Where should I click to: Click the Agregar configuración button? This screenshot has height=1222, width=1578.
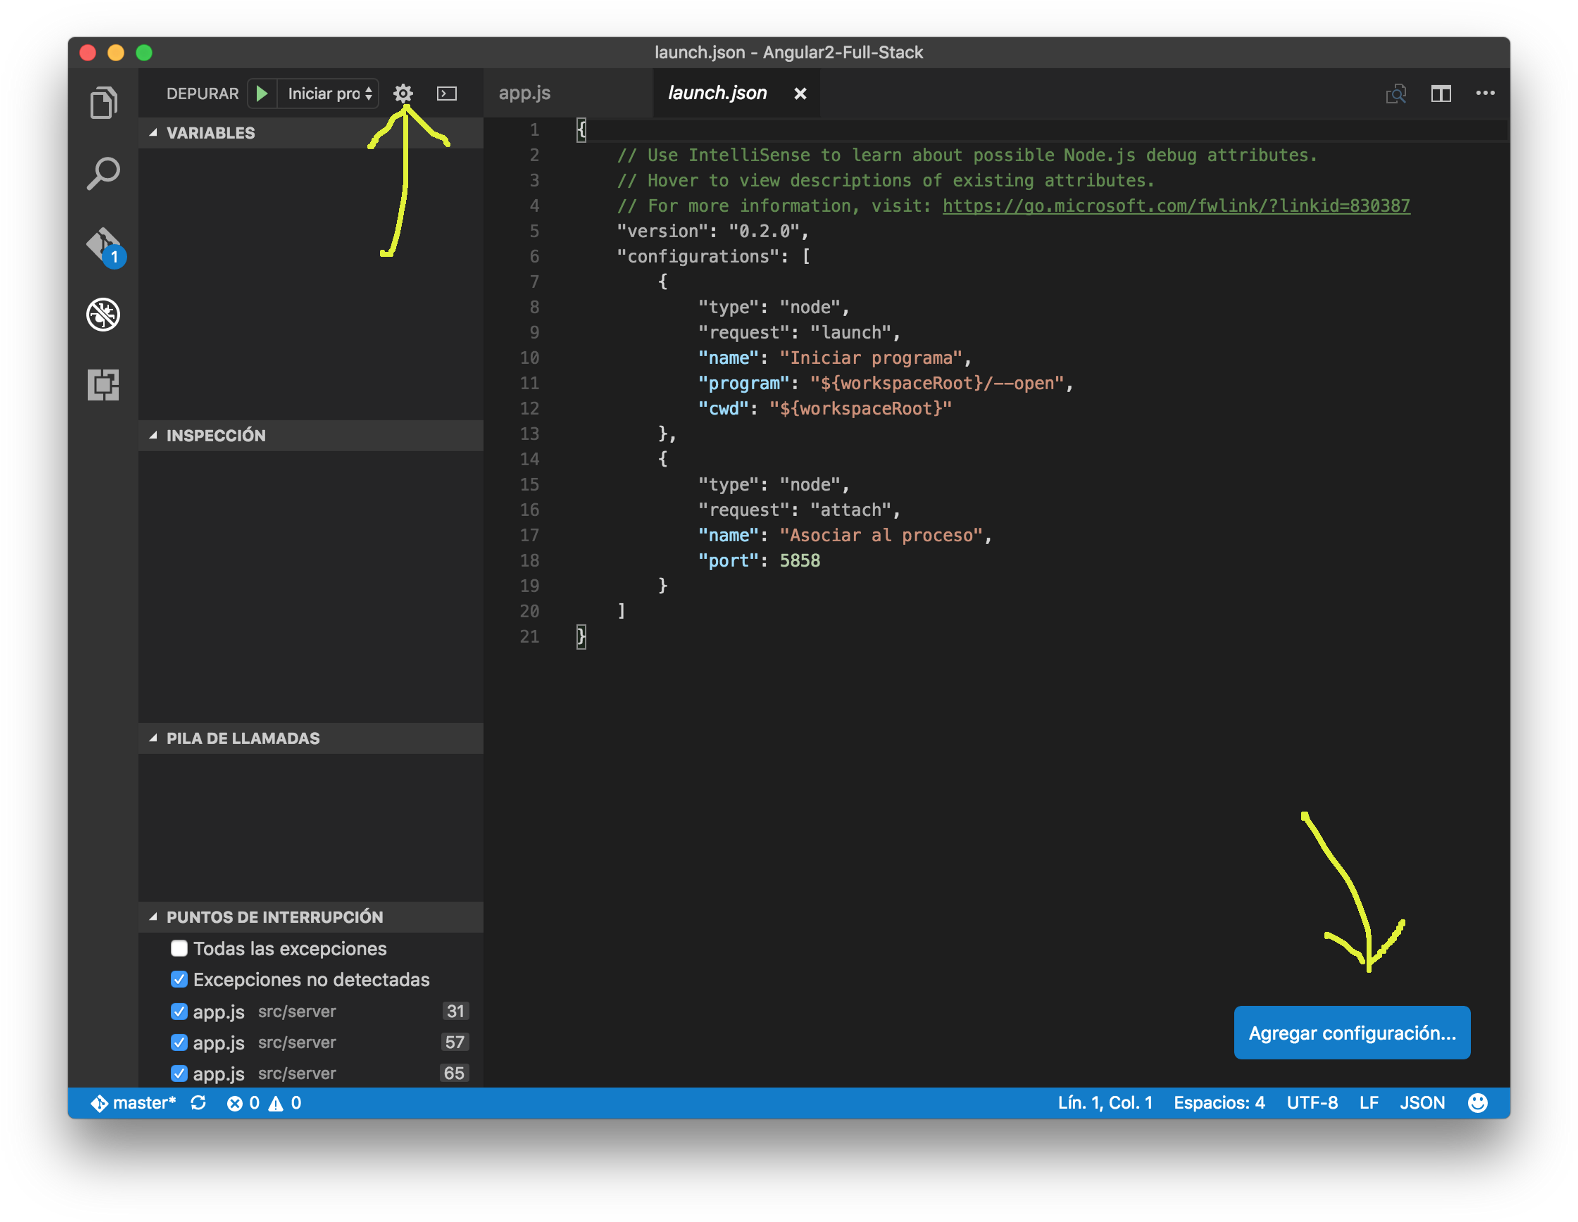tap(1351, 1033)
